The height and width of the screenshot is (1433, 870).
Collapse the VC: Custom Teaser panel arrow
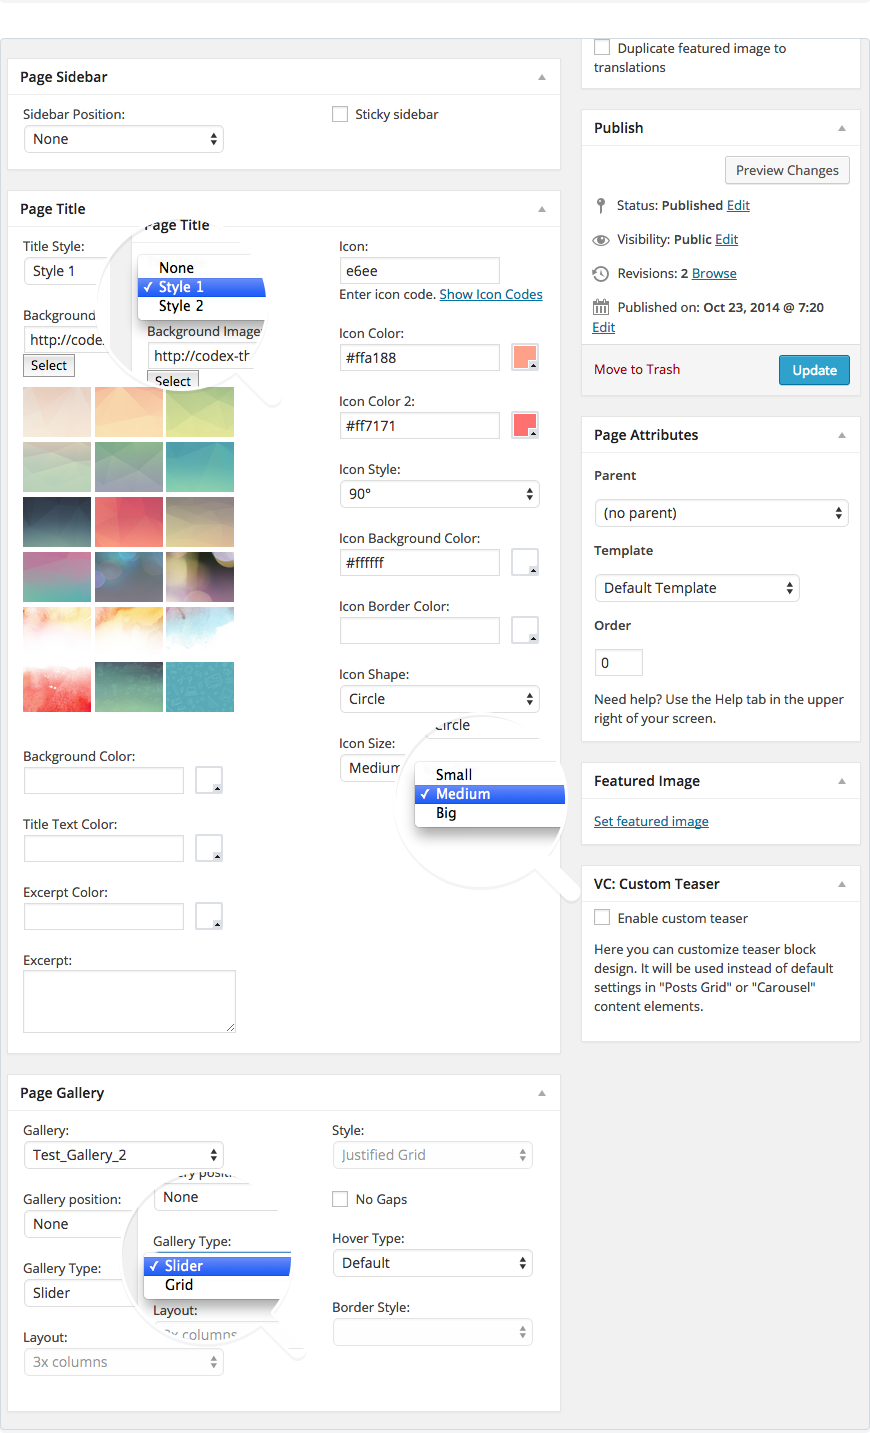pyautogui.click(x=842, y=884)
